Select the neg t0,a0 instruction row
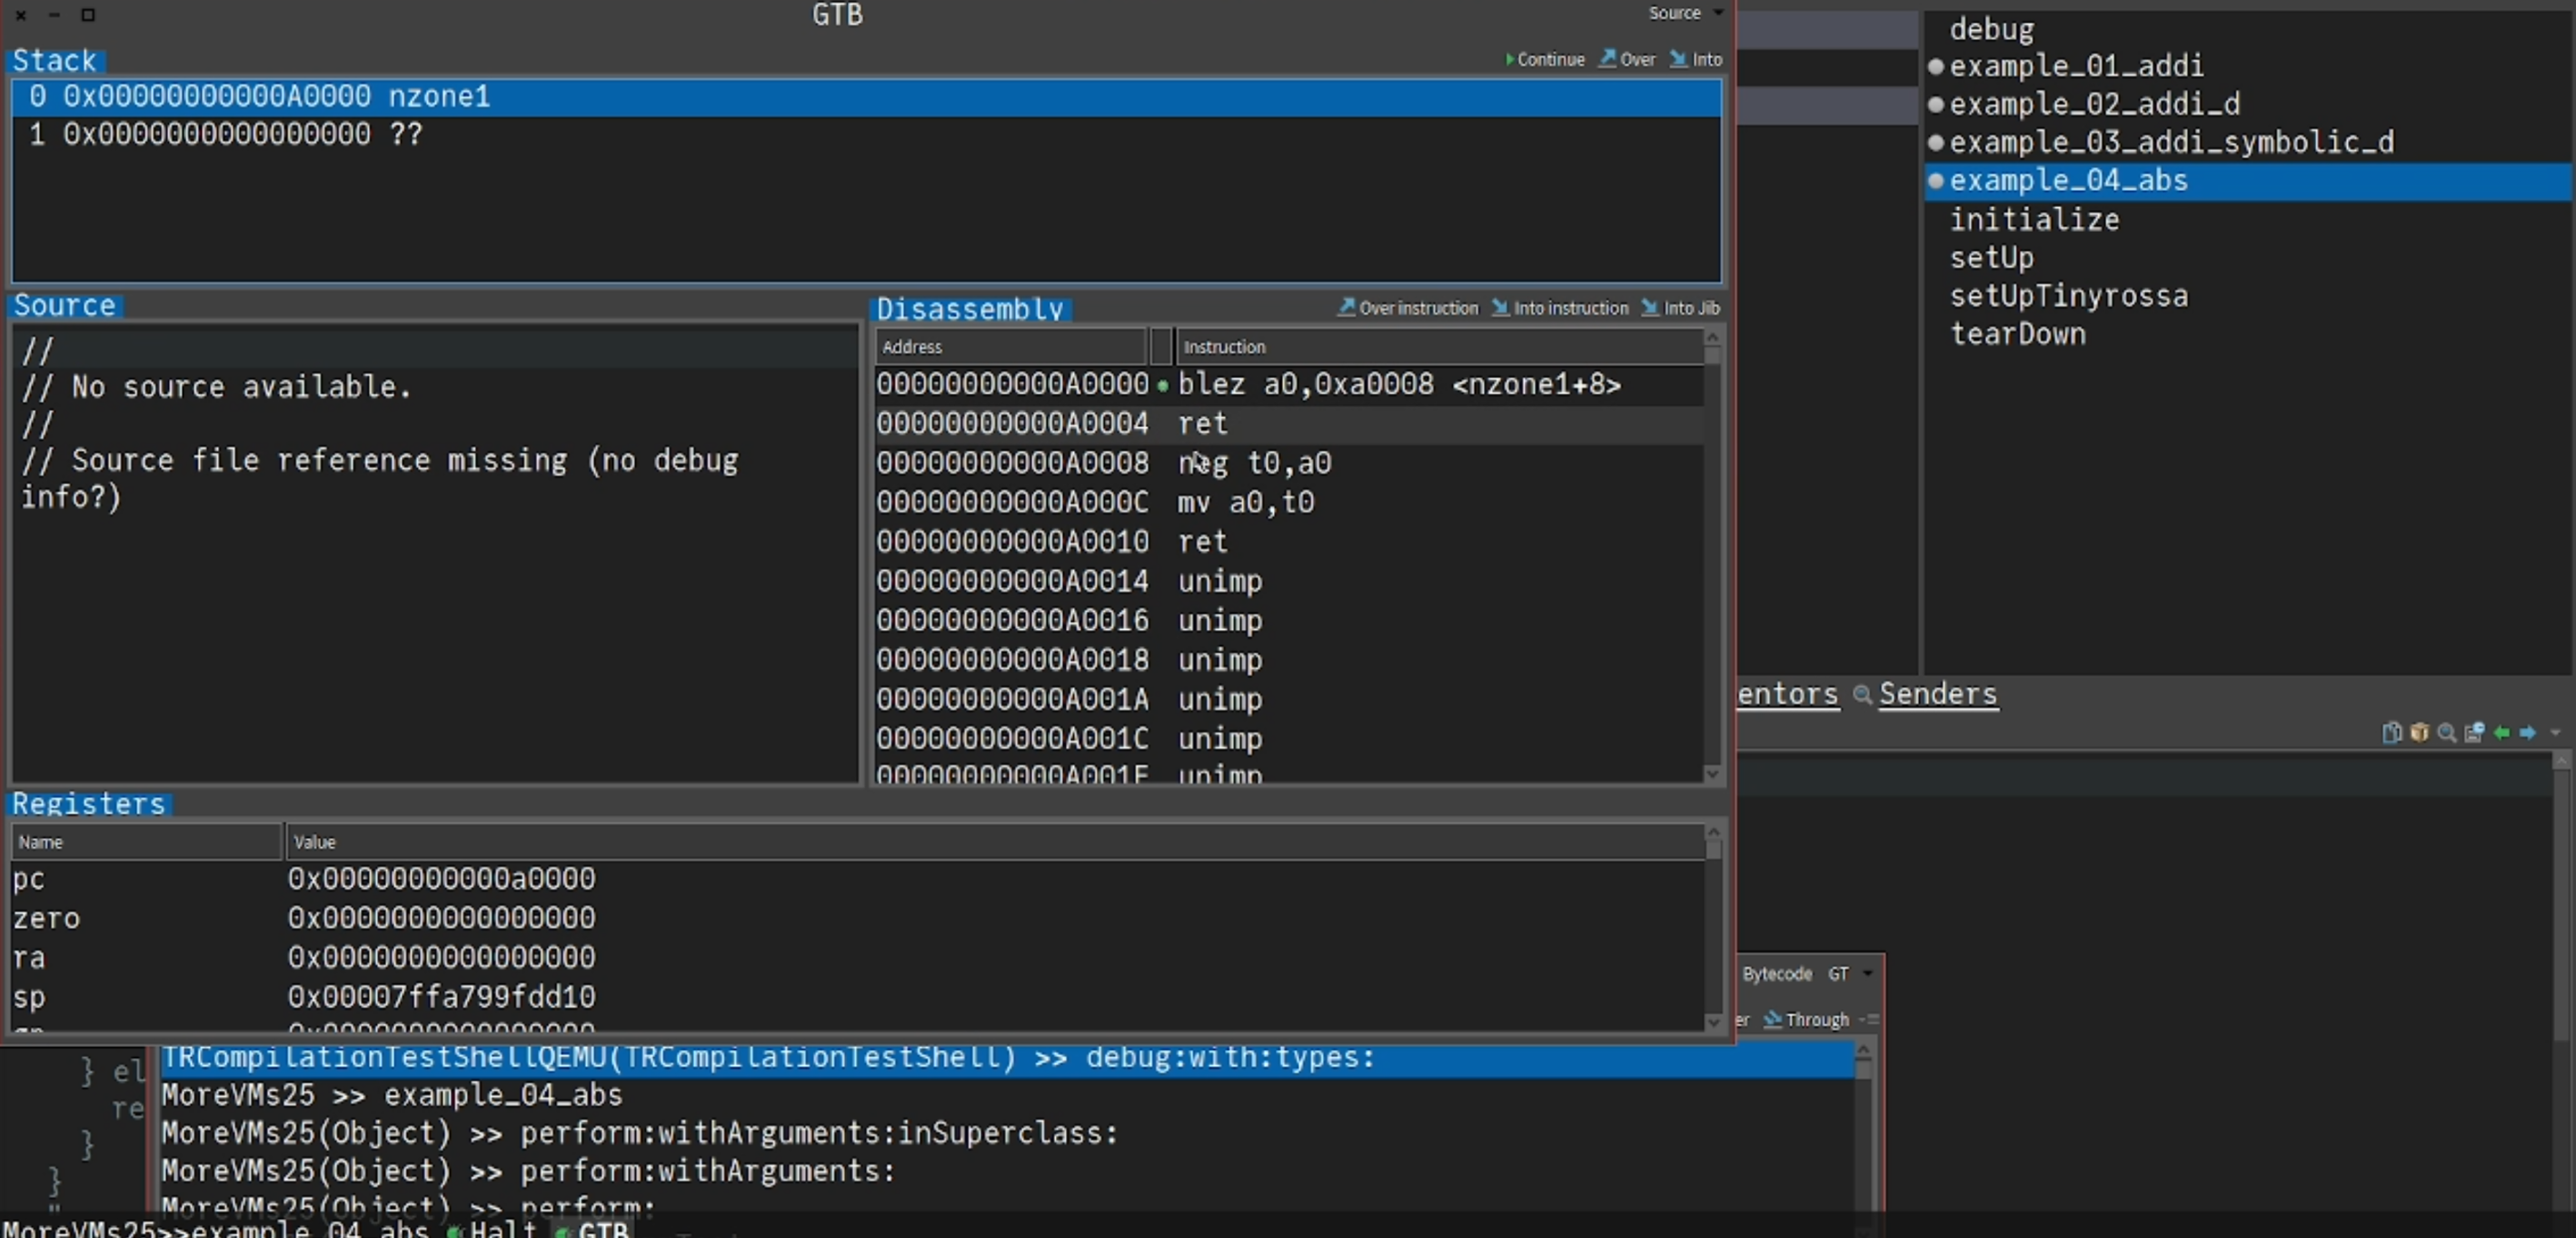Image resolution: width=2576 pixels, height=1238 pixels. click(x=1288, y=463)
